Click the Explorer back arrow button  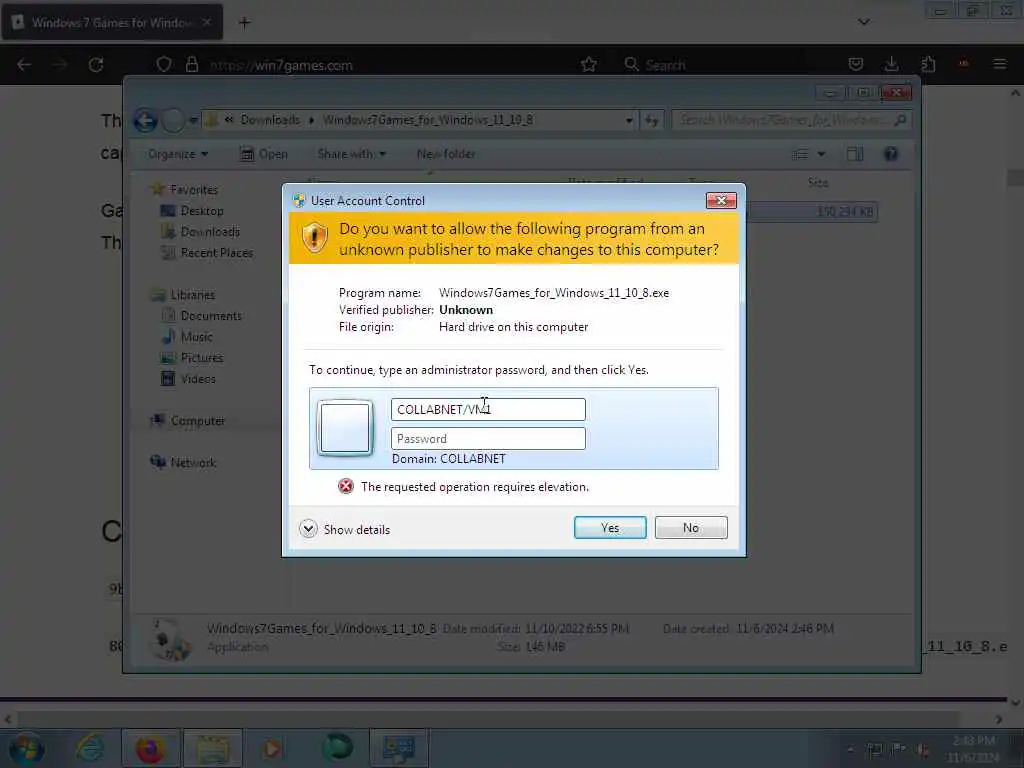[145, 120]
